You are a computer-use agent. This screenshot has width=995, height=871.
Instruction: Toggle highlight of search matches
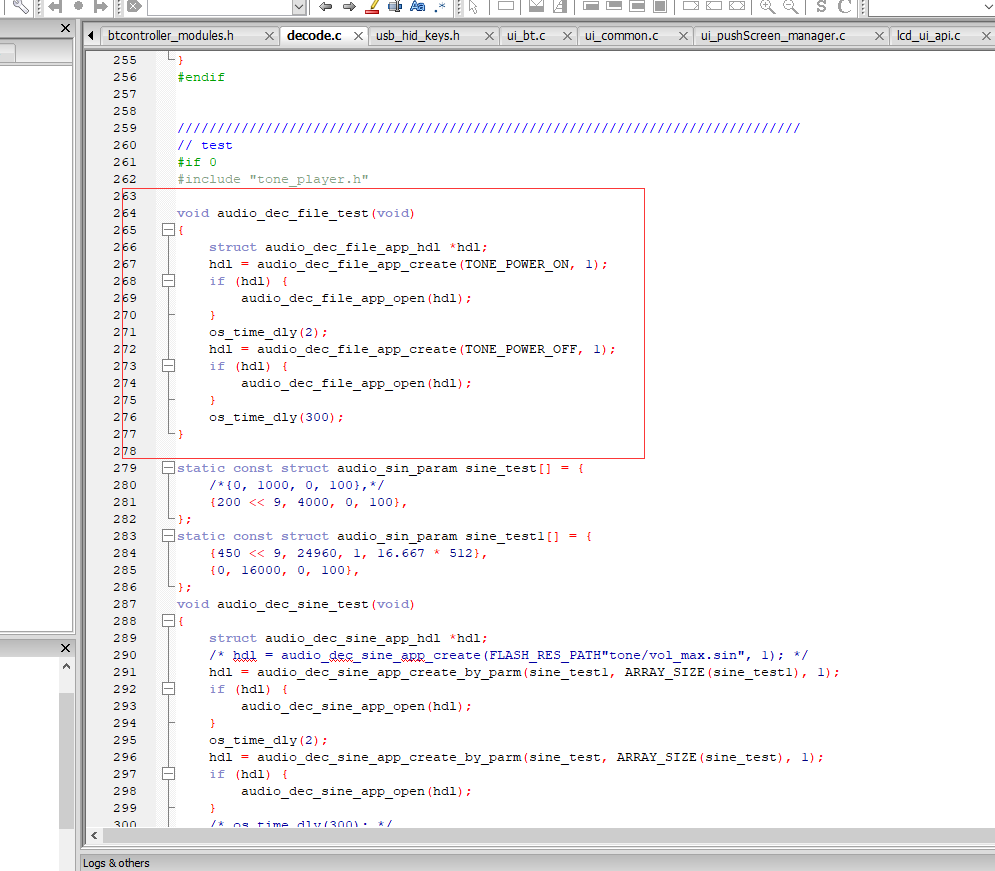[x=372, y=6]
